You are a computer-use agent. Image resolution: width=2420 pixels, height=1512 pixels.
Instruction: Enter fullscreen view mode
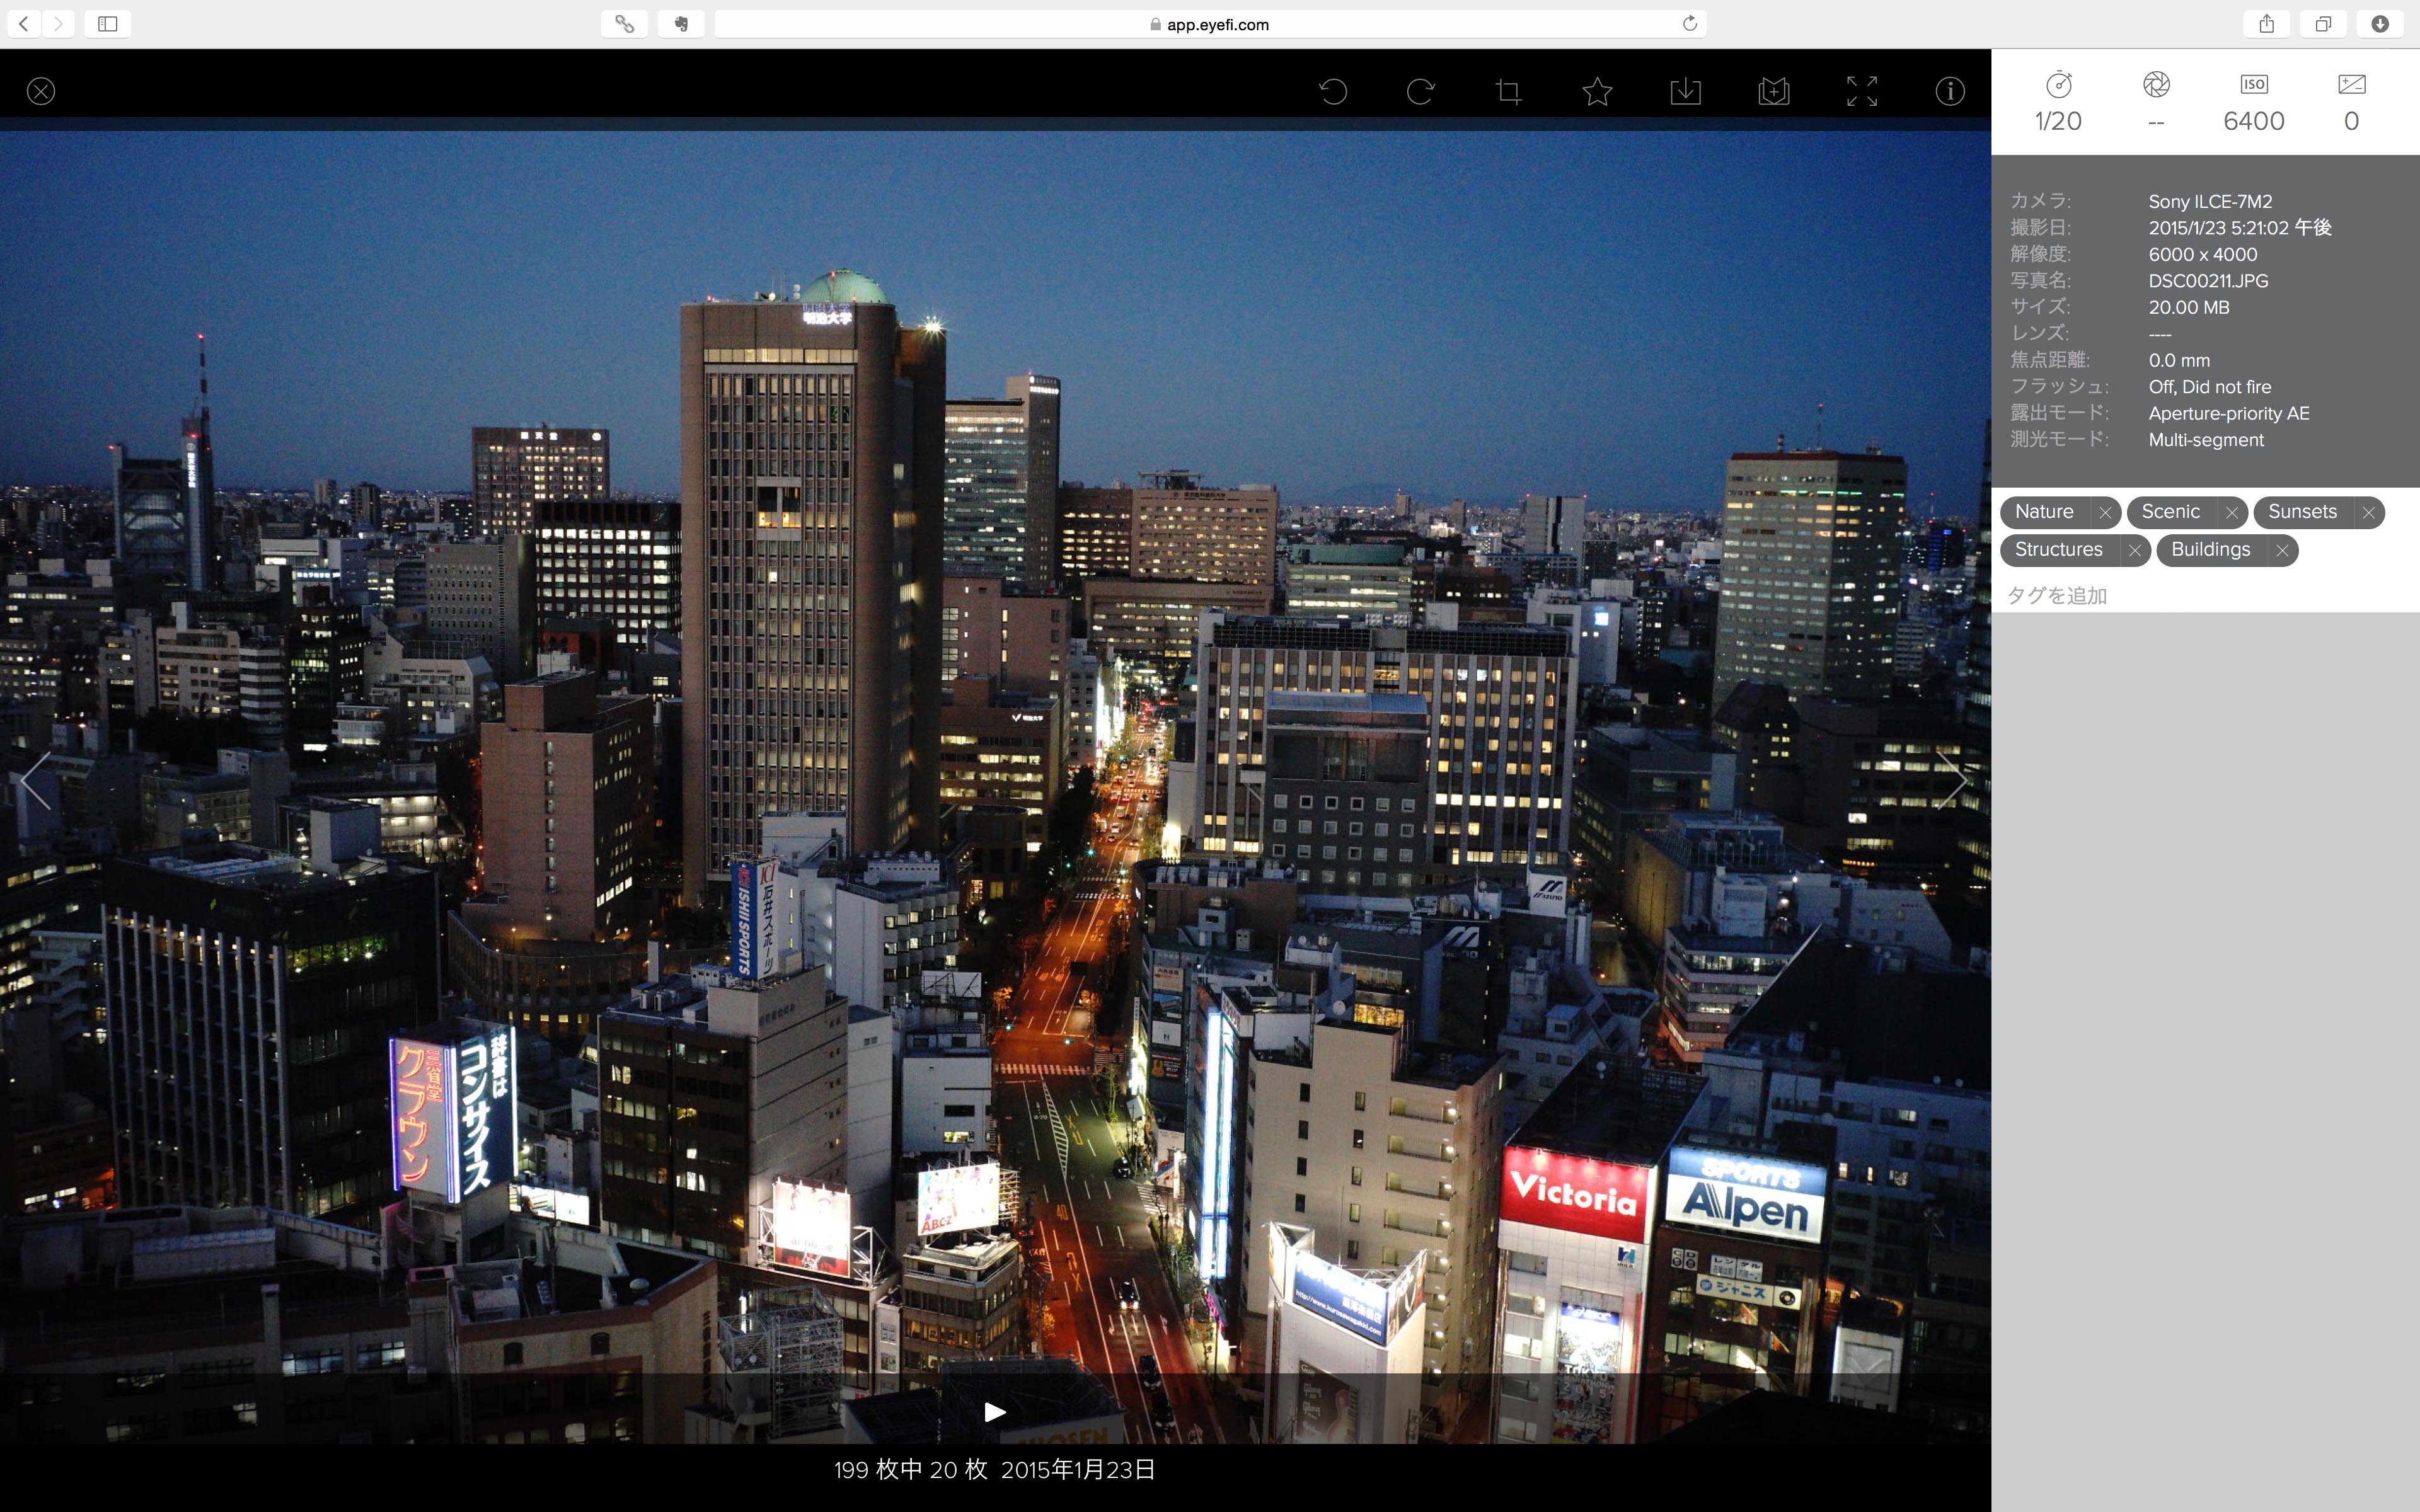point(1861,92)
